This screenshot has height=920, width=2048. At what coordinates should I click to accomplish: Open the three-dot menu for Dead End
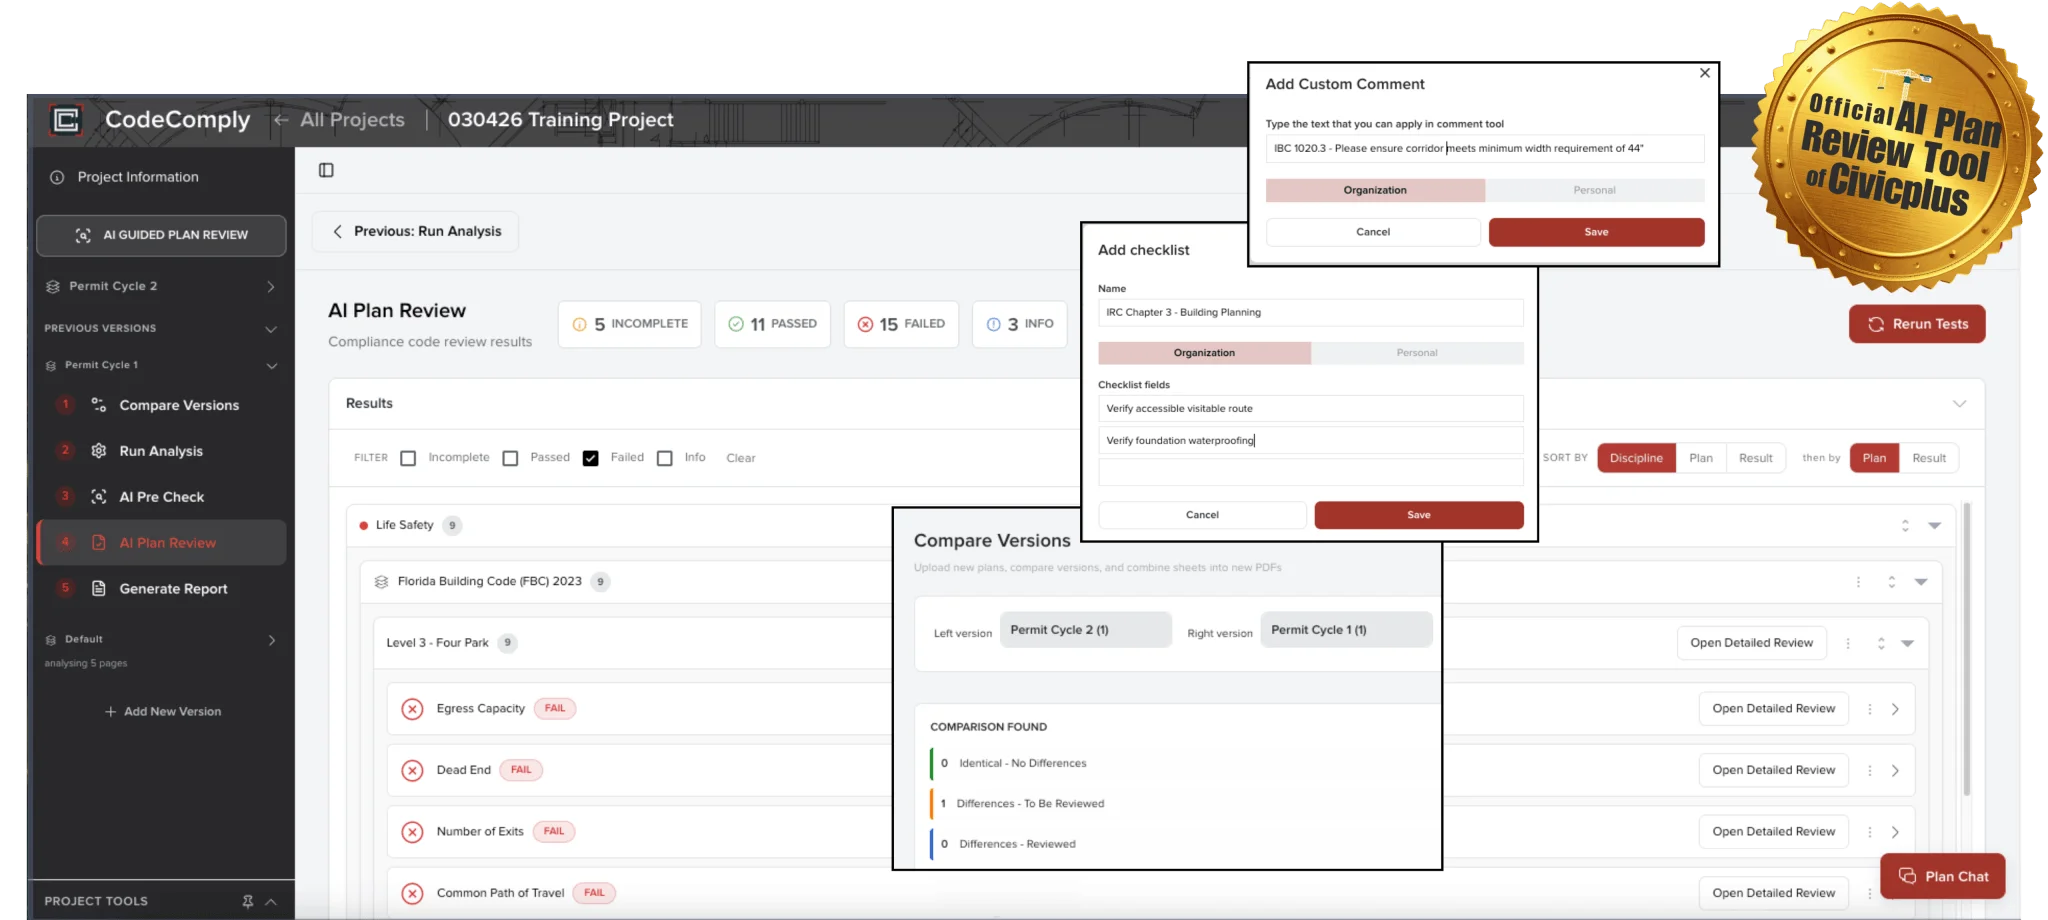(x=1870, y=771)
